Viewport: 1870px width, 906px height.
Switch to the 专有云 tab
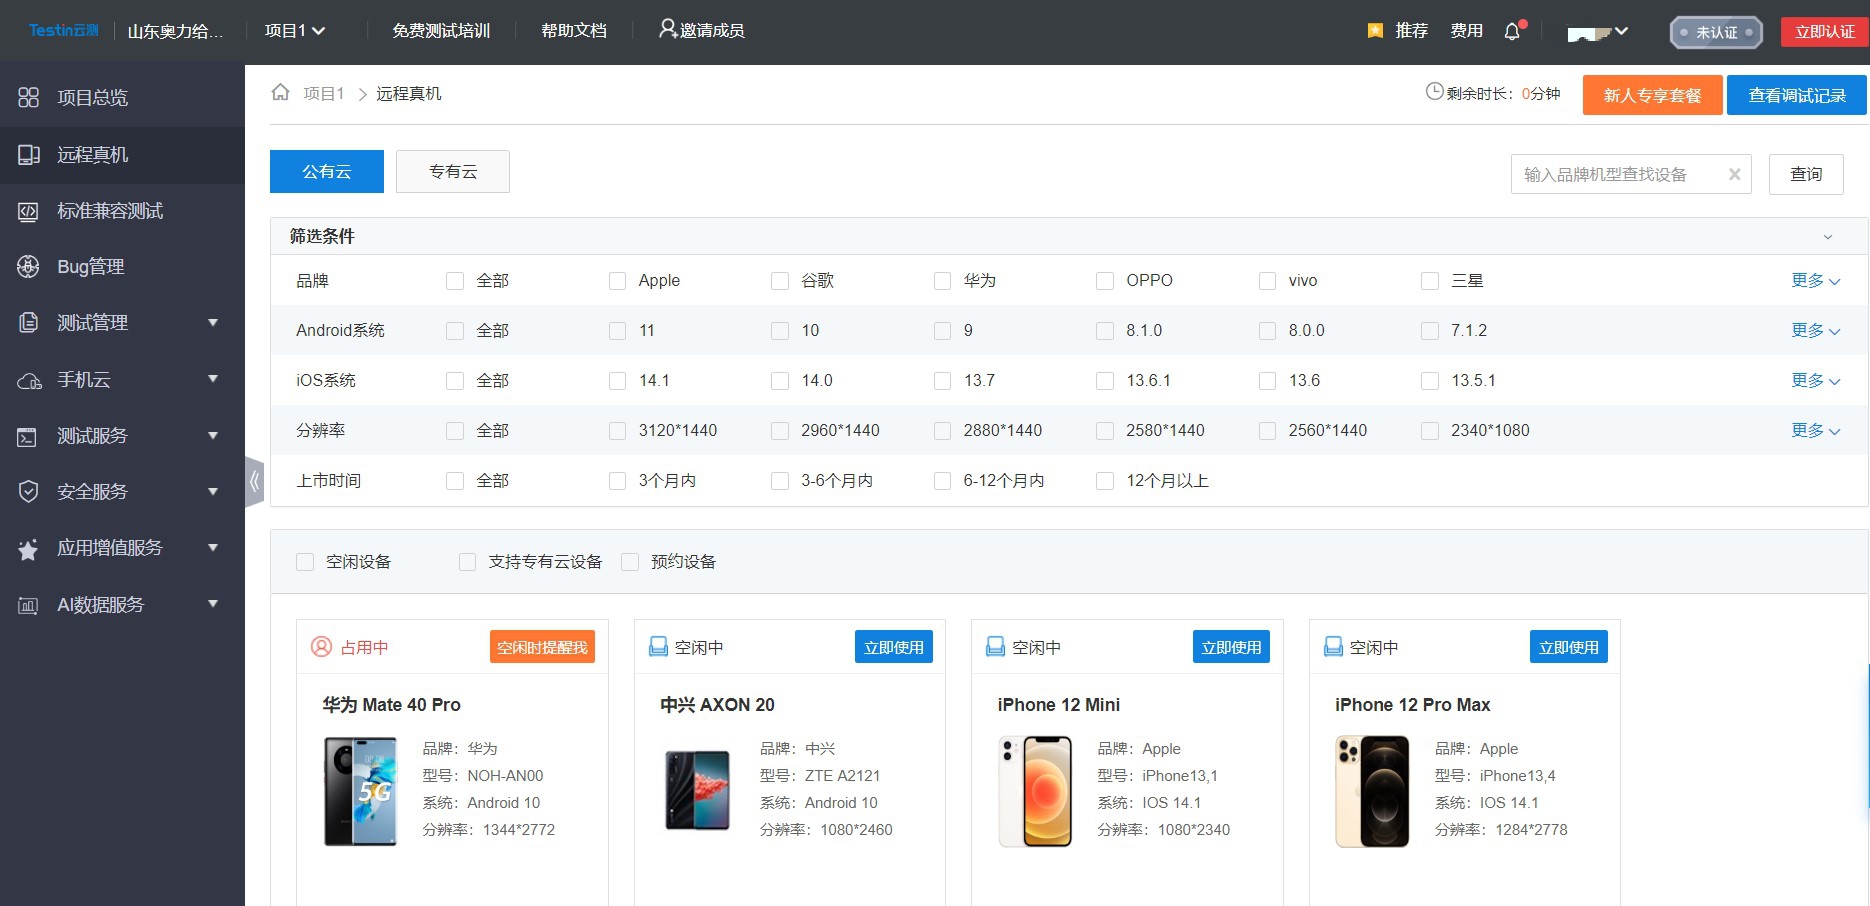coord(453,171)
